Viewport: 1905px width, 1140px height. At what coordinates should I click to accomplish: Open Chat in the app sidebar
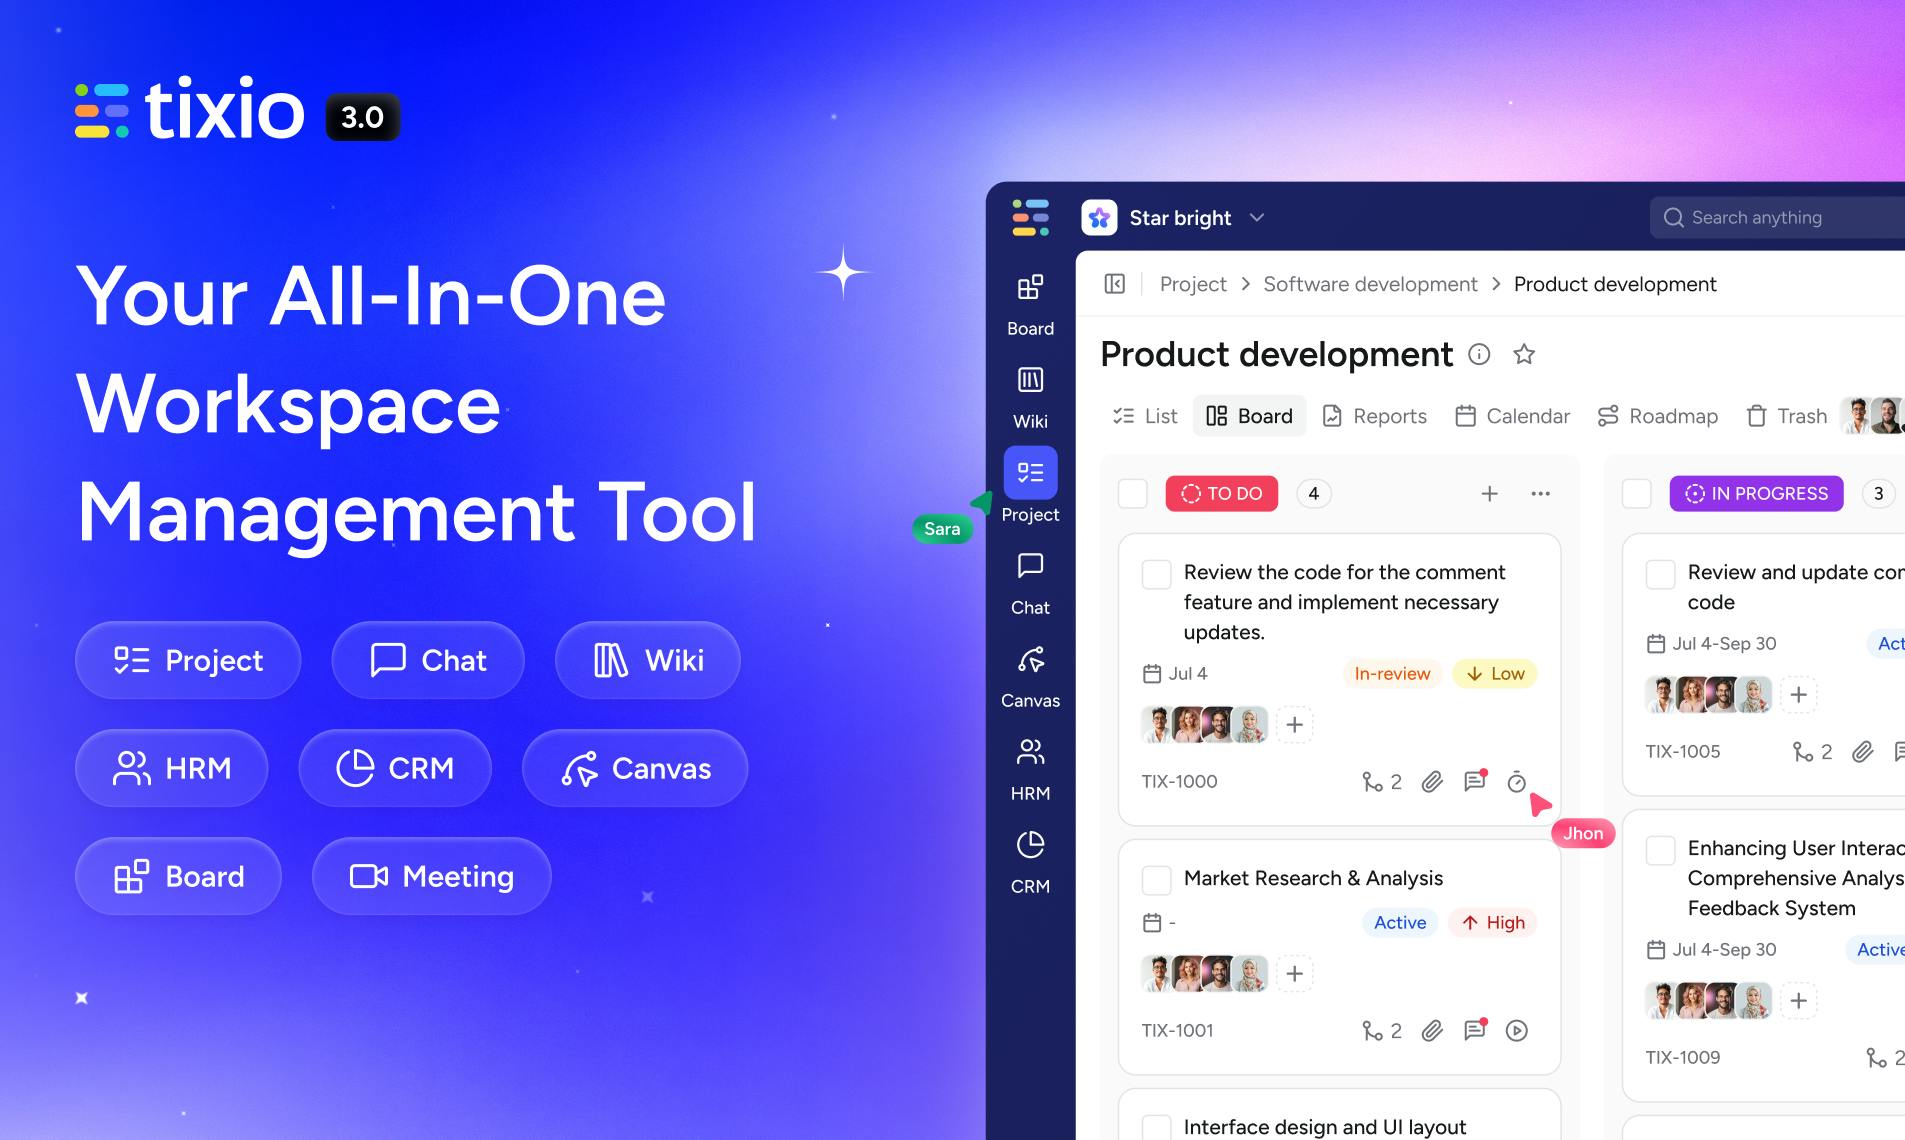click(1030, 583)
